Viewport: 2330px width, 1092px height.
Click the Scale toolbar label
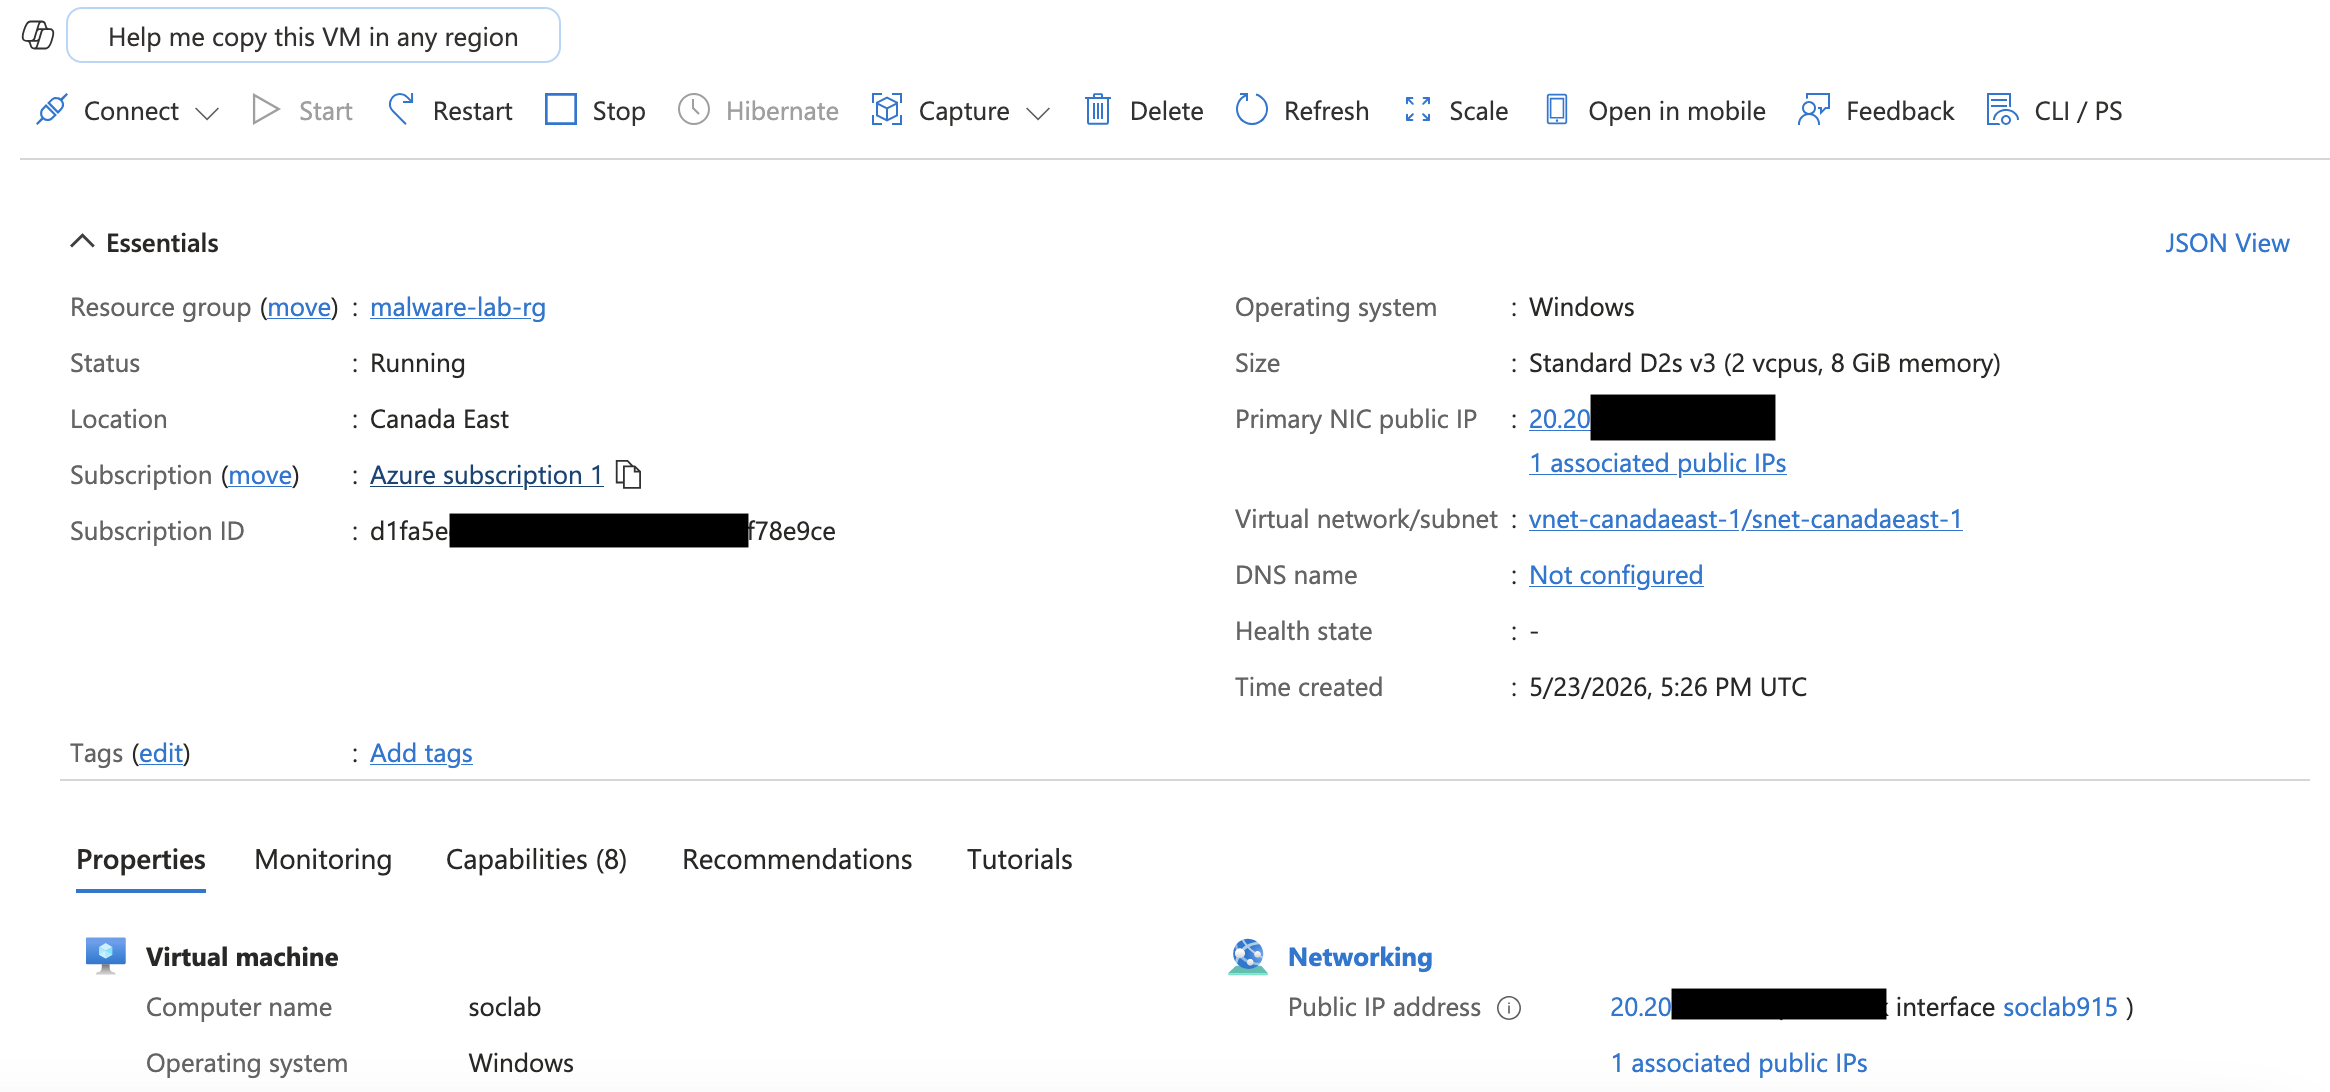pos(1478,111)
